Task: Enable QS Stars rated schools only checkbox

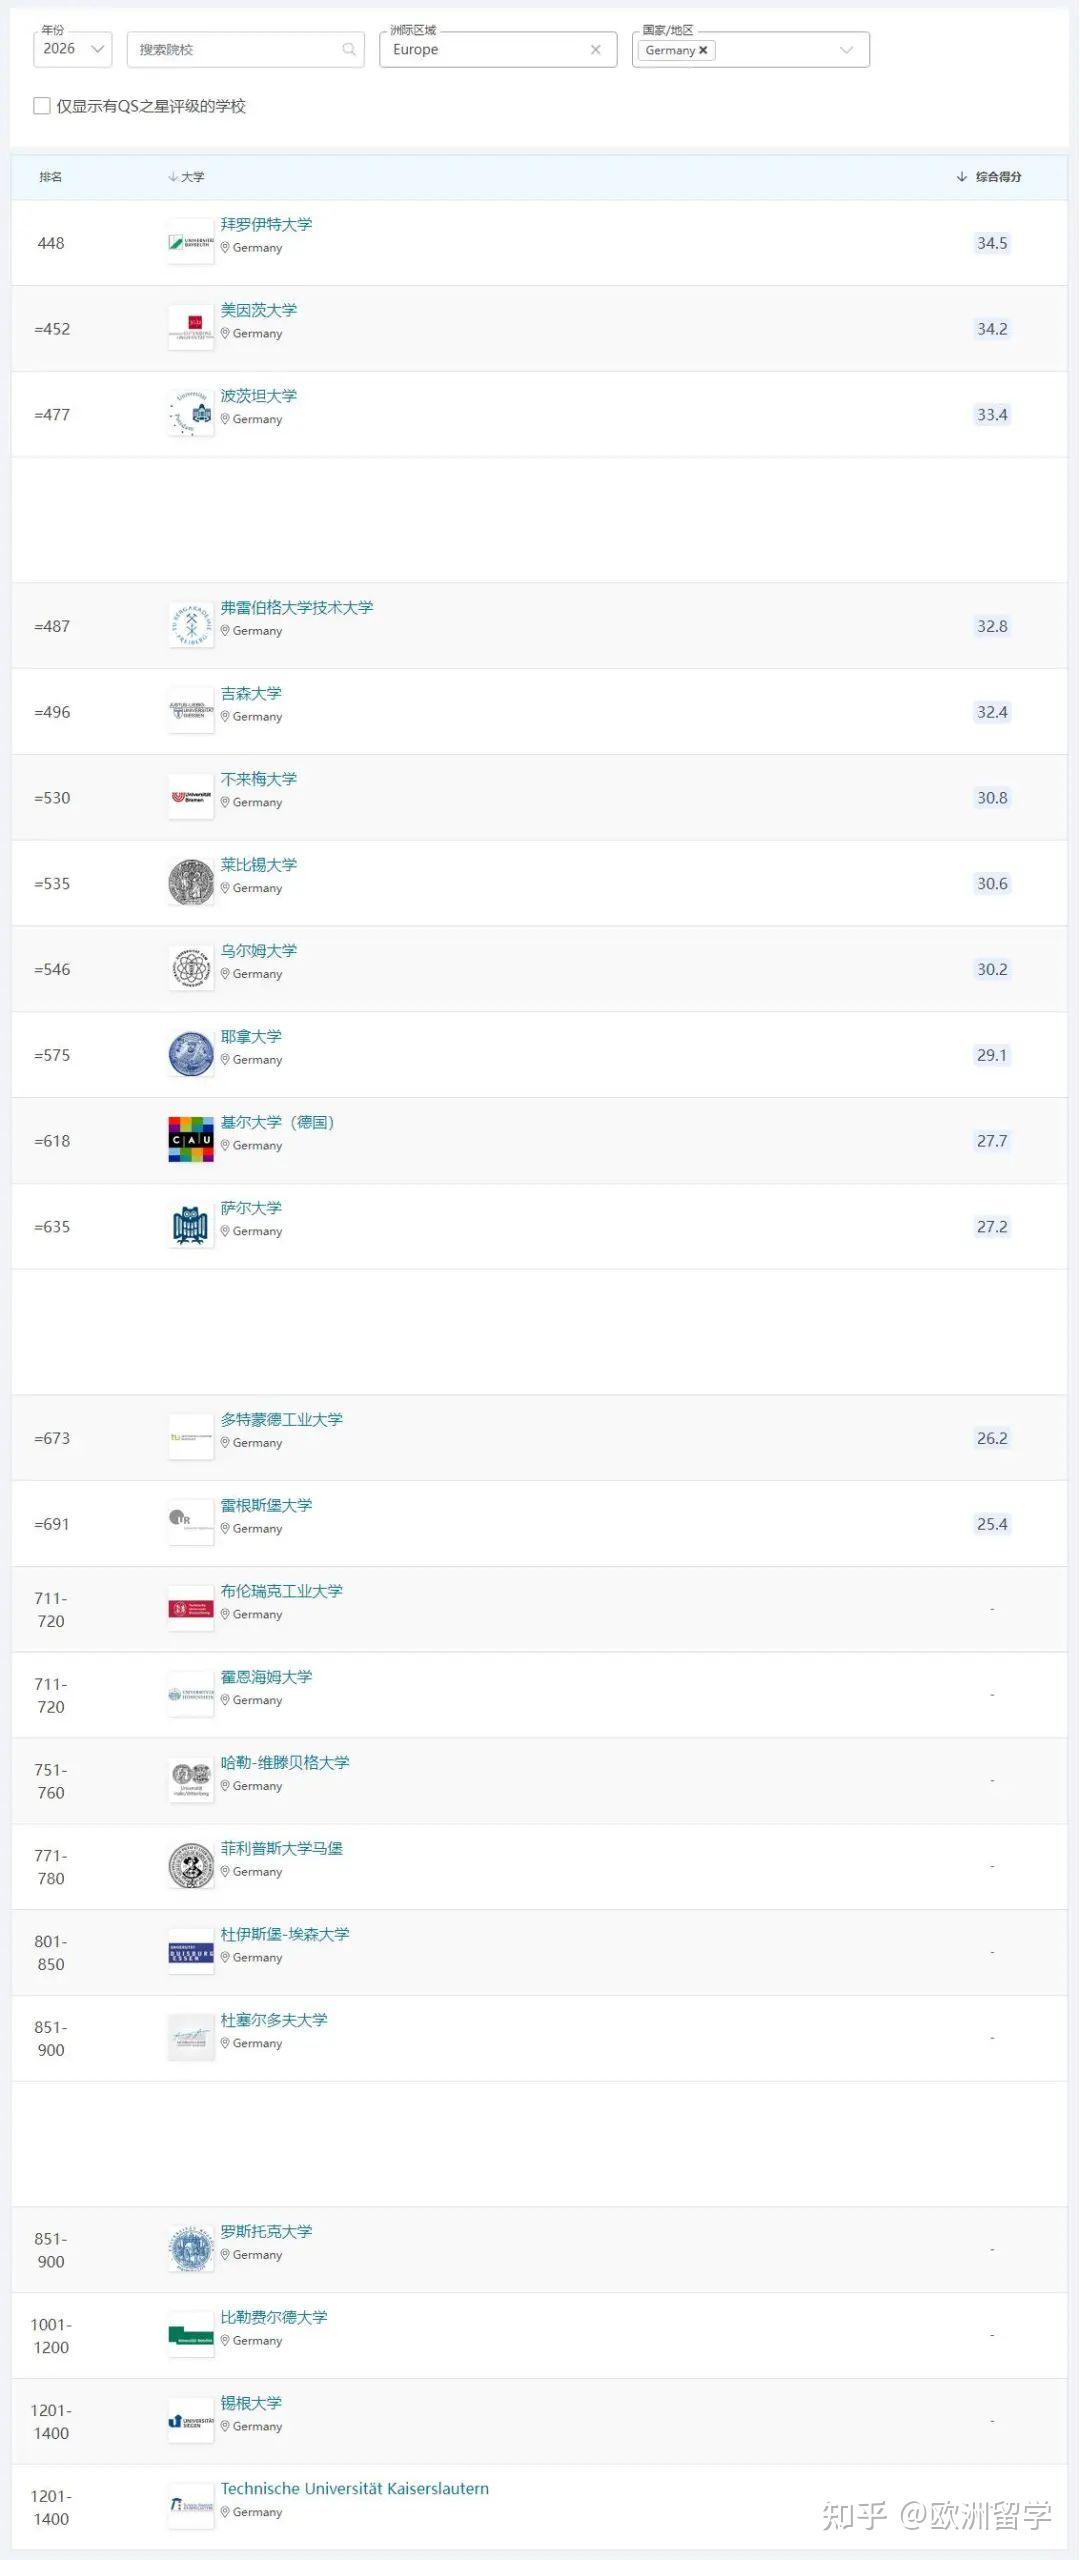Action: coord(42,106)
